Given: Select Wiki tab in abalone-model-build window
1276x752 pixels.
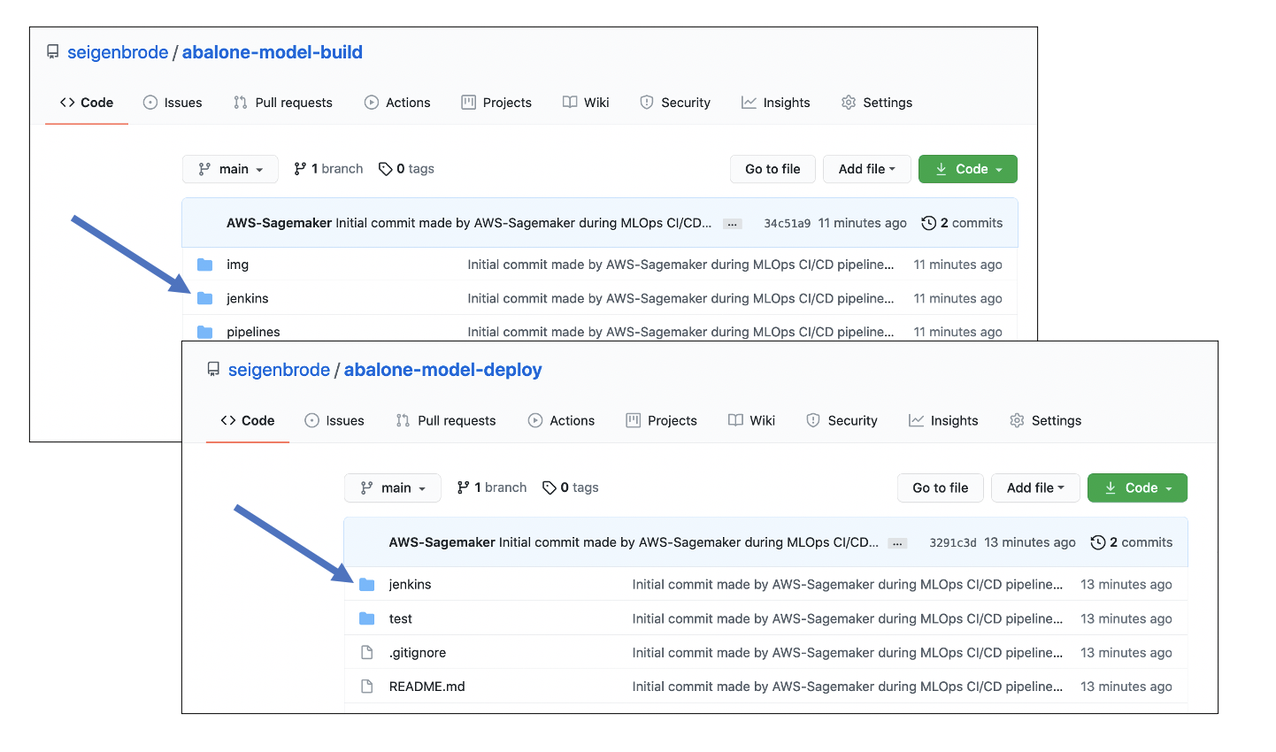Looking at the screenshot, I should pyautogui.click(x=586, y=102).
